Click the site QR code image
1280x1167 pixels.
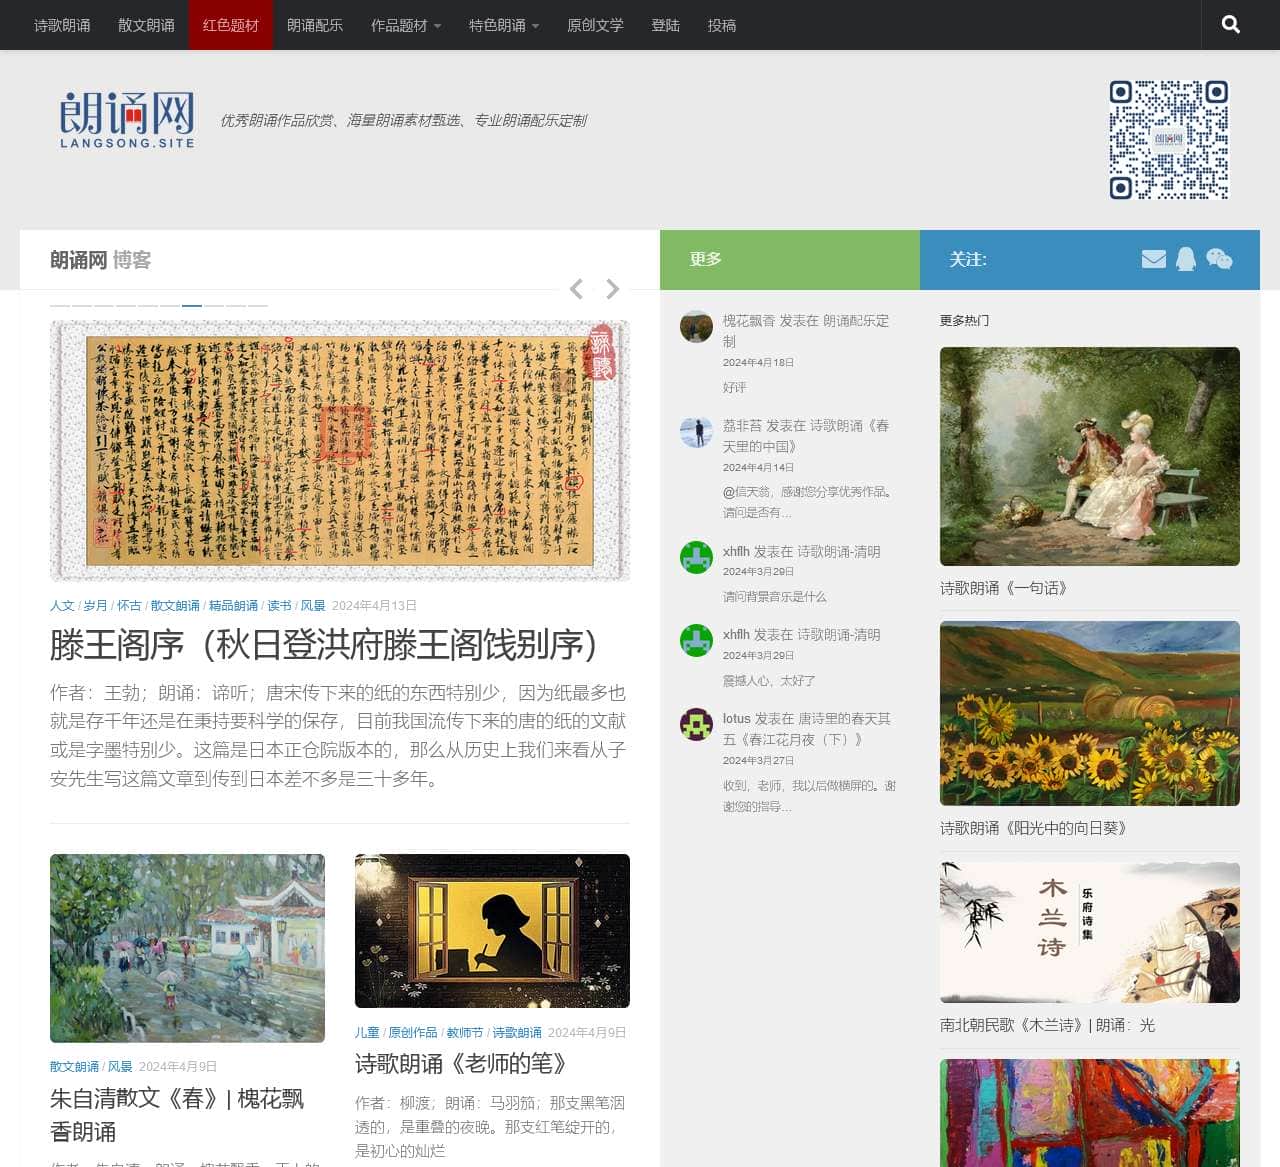point(1168,138)
